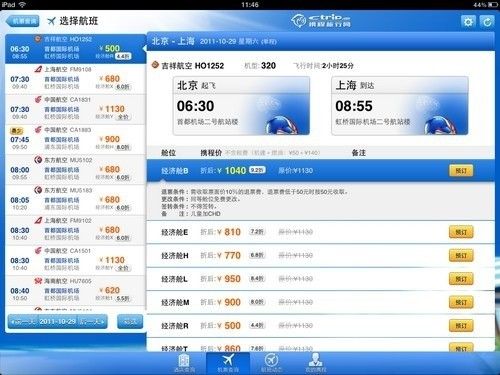500x375 pixels.
Task: Expand the 经济舱E fare row details
Action: pyautogui.click(x=321, y=232)
